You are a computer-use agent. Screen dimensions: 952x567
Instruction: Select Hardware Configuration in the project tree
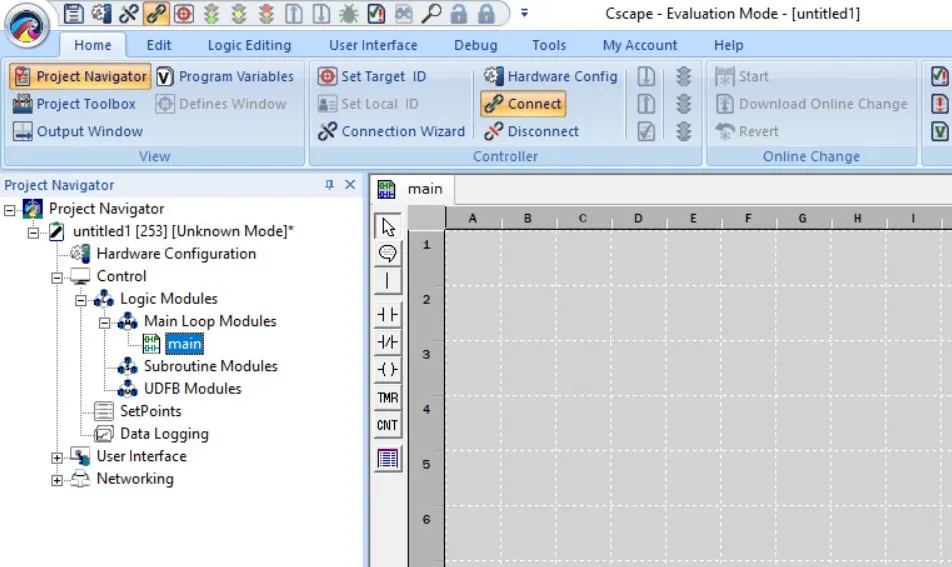176,254
